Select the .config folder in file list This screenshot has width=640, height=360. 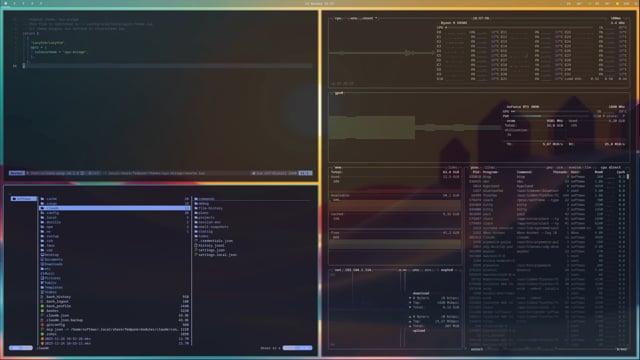coord(115,213)
